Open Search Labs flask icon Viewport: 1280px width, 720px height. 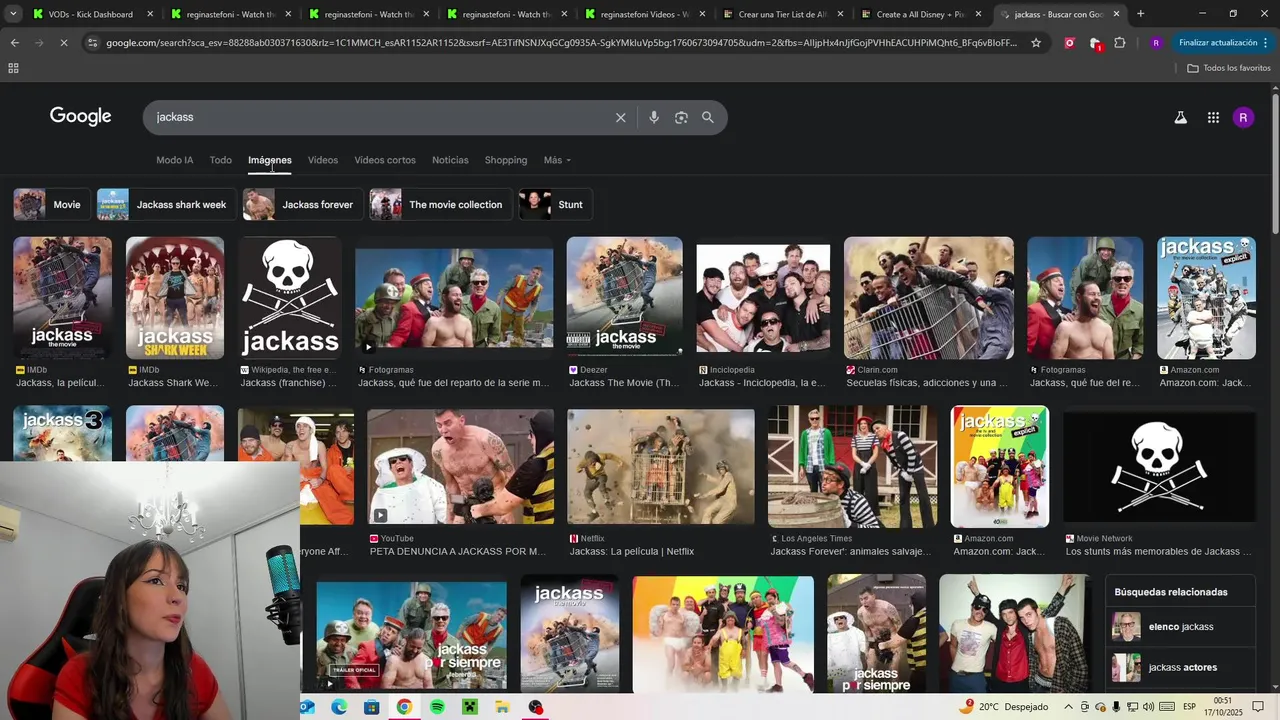(1180, 117)
